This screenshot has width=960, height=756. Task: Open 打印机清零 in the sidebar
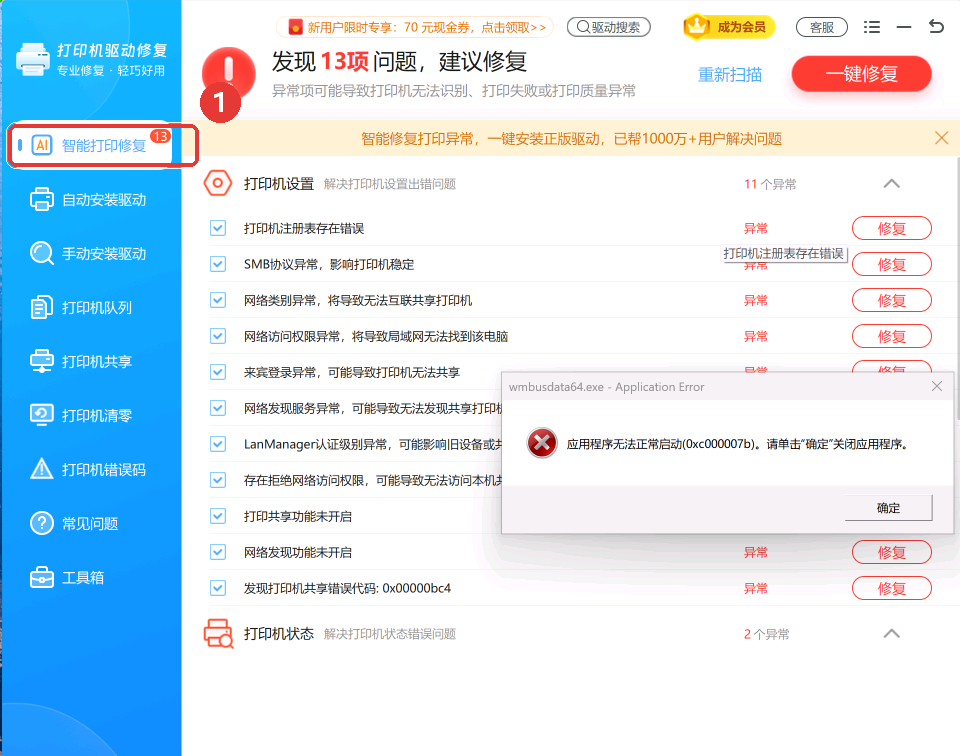(81, 416)
